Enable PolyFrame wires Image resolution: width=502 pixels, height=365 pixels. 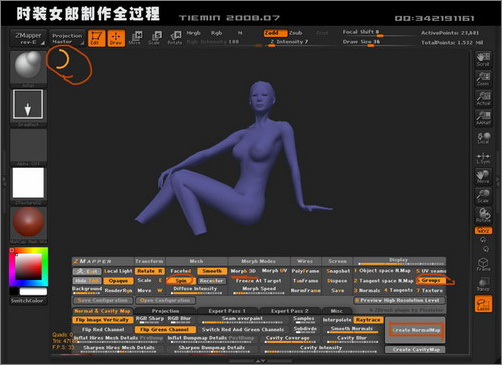pos(305,271)
